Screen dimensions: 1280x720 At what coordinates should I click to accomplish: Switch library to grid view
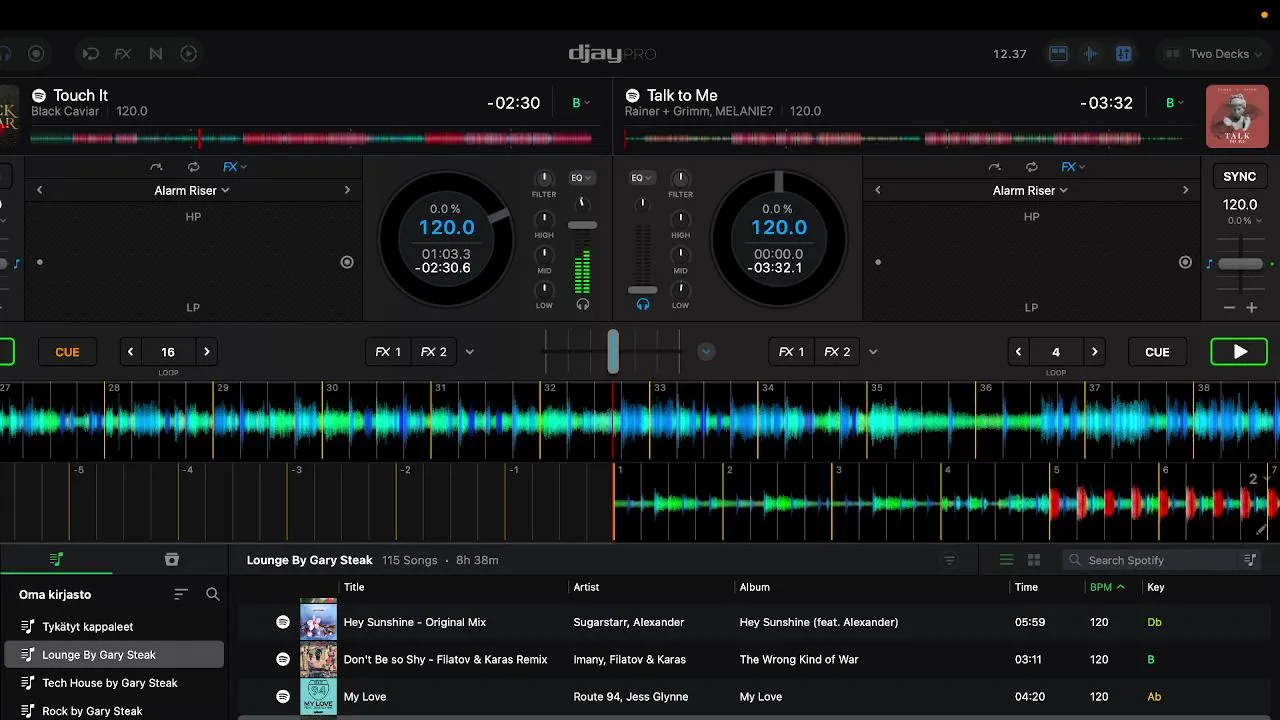point(1034,560)
